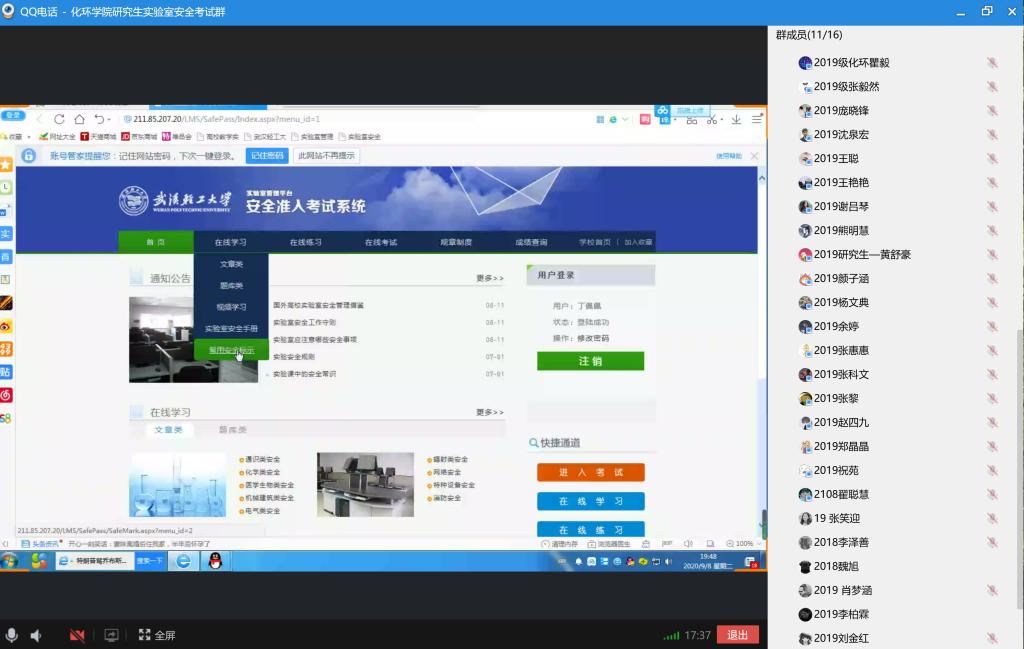
Task: Click the QQ penguin taskbar icon
Action: click(x=214, y=561)
